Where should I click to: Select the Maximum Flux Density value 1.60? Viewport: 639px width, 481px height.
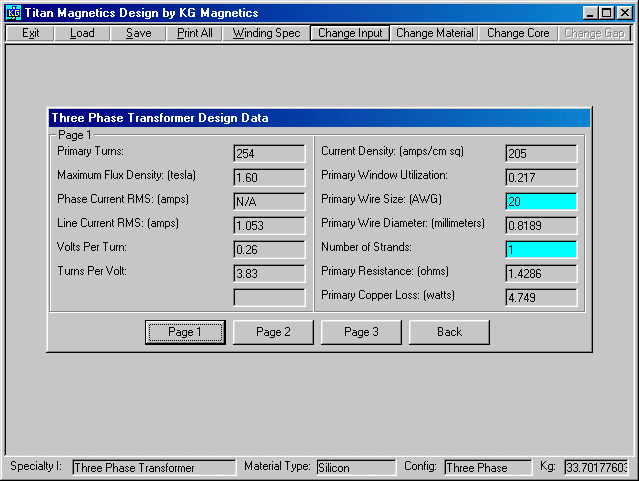269,178
